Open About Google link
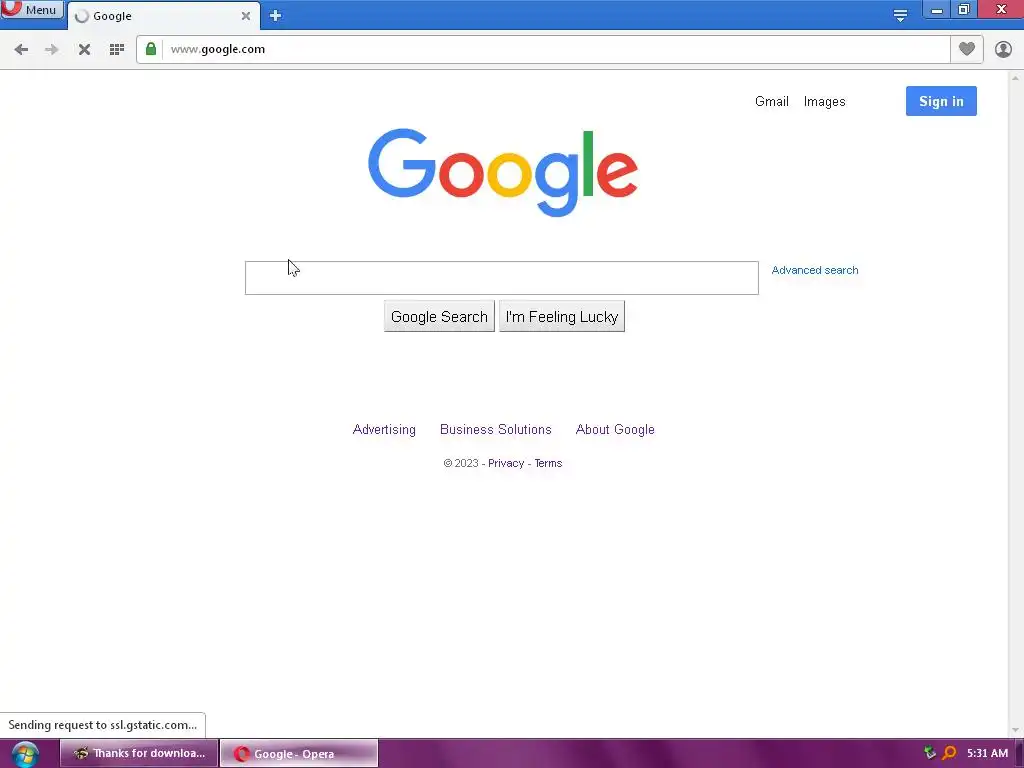The width and height of the screenshot is (1024, 768). pos(615,430)
